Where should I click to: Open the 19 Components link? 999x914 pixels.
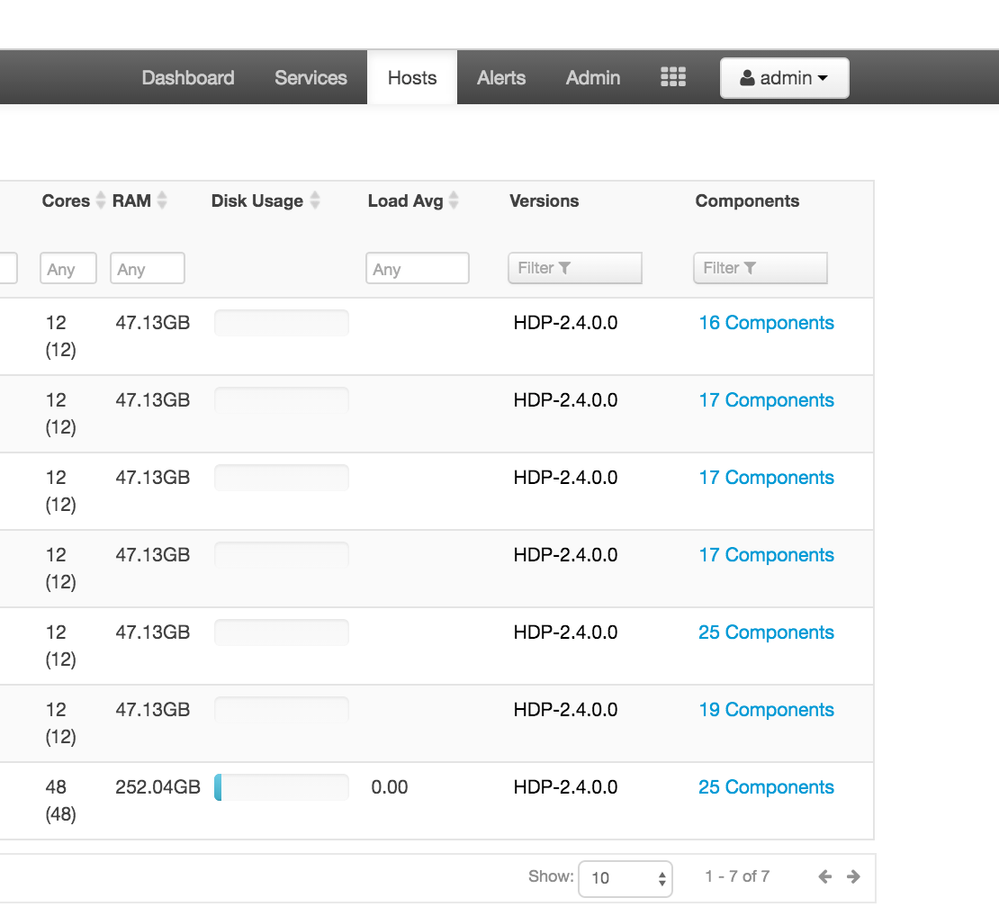click(x=766, y=710)
